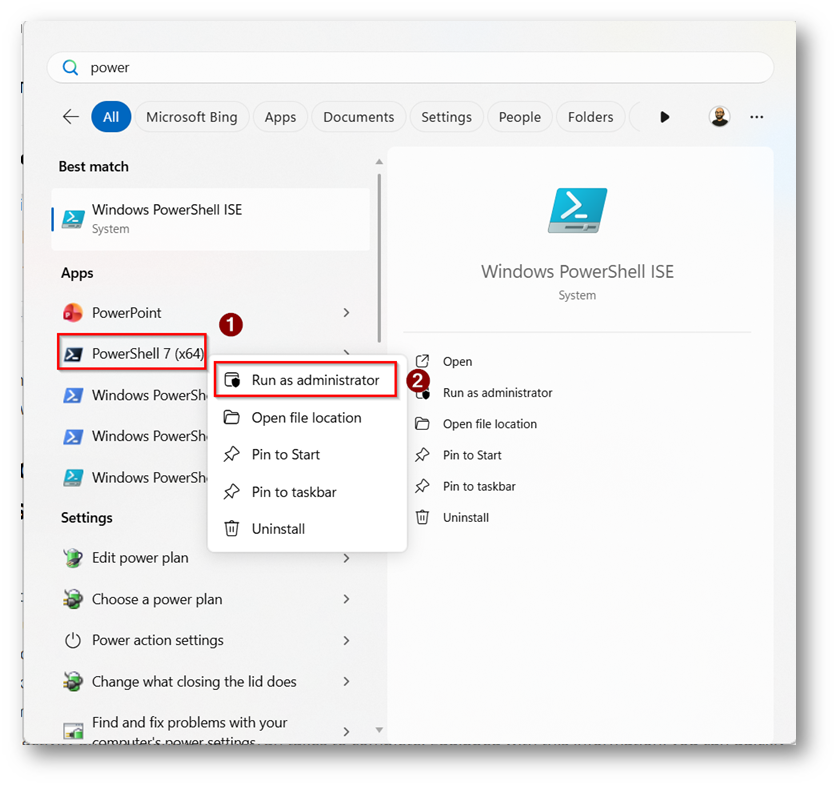Choose Pin to taskbar in context menu
838x787 pixels.
click(x=307, y=492)
